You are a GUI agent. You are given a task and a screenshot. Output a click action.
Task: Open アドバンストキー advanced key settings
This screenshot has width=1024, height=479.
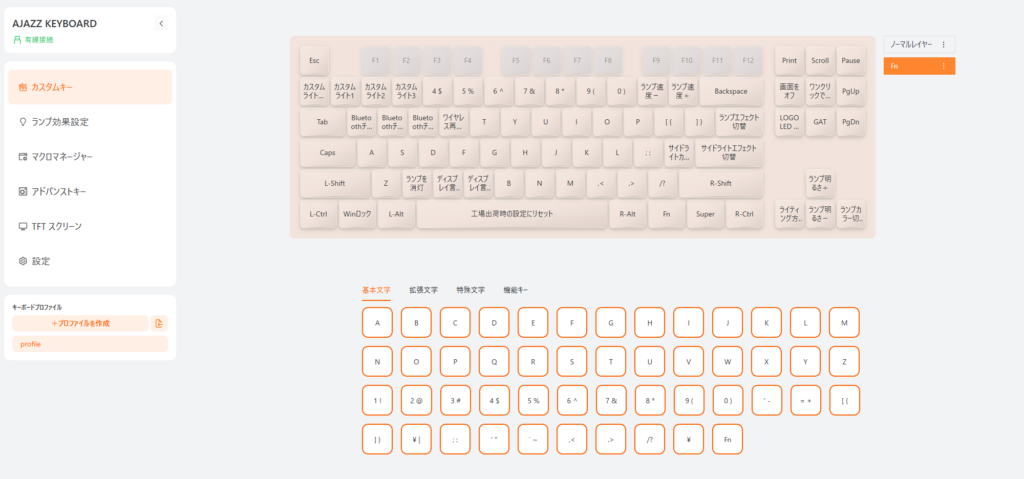tap(90, 191)
